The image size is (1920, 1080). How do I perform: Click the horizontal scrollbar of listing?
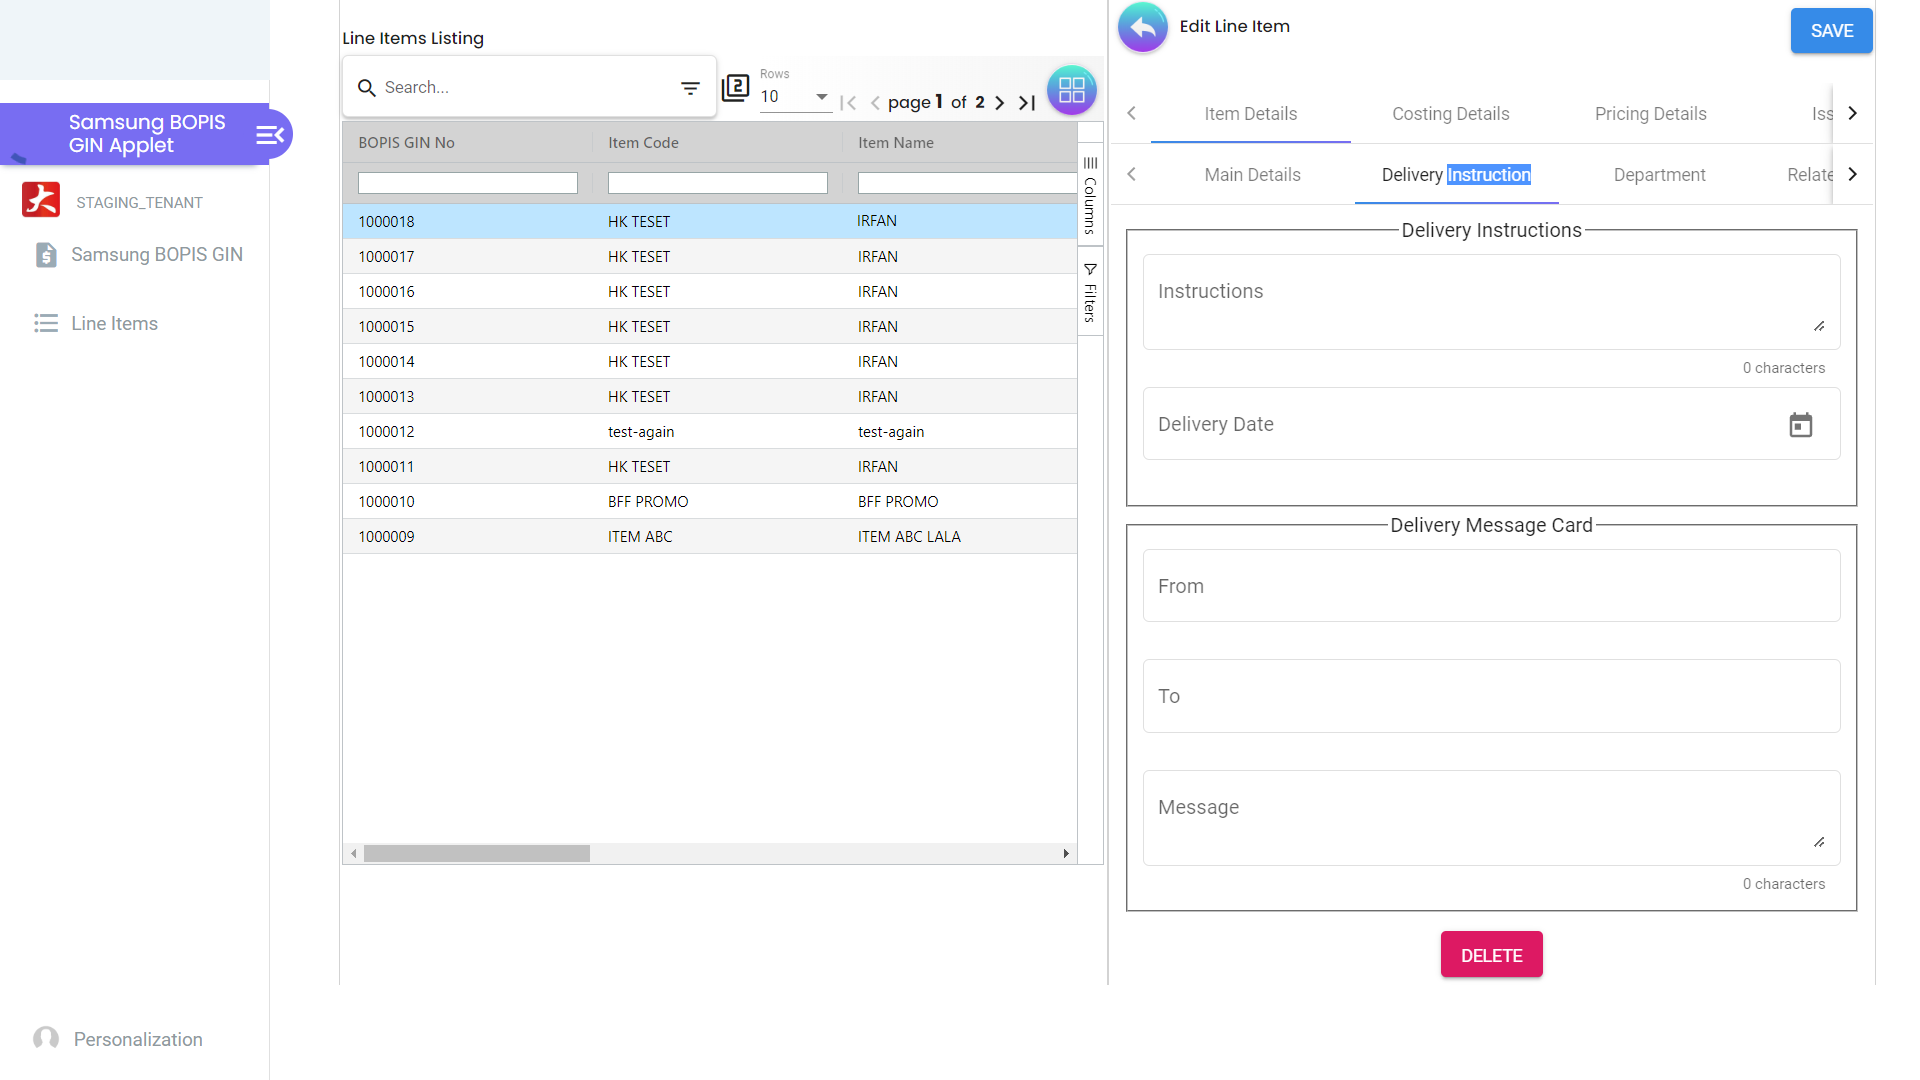point(477,854)
